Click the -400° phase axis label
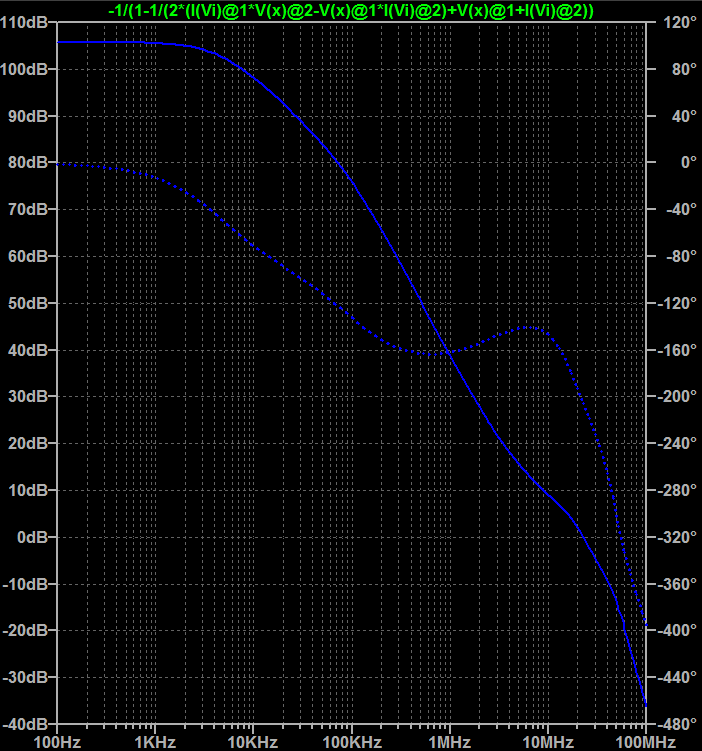702x751 pixels. [x=677, y=630]
